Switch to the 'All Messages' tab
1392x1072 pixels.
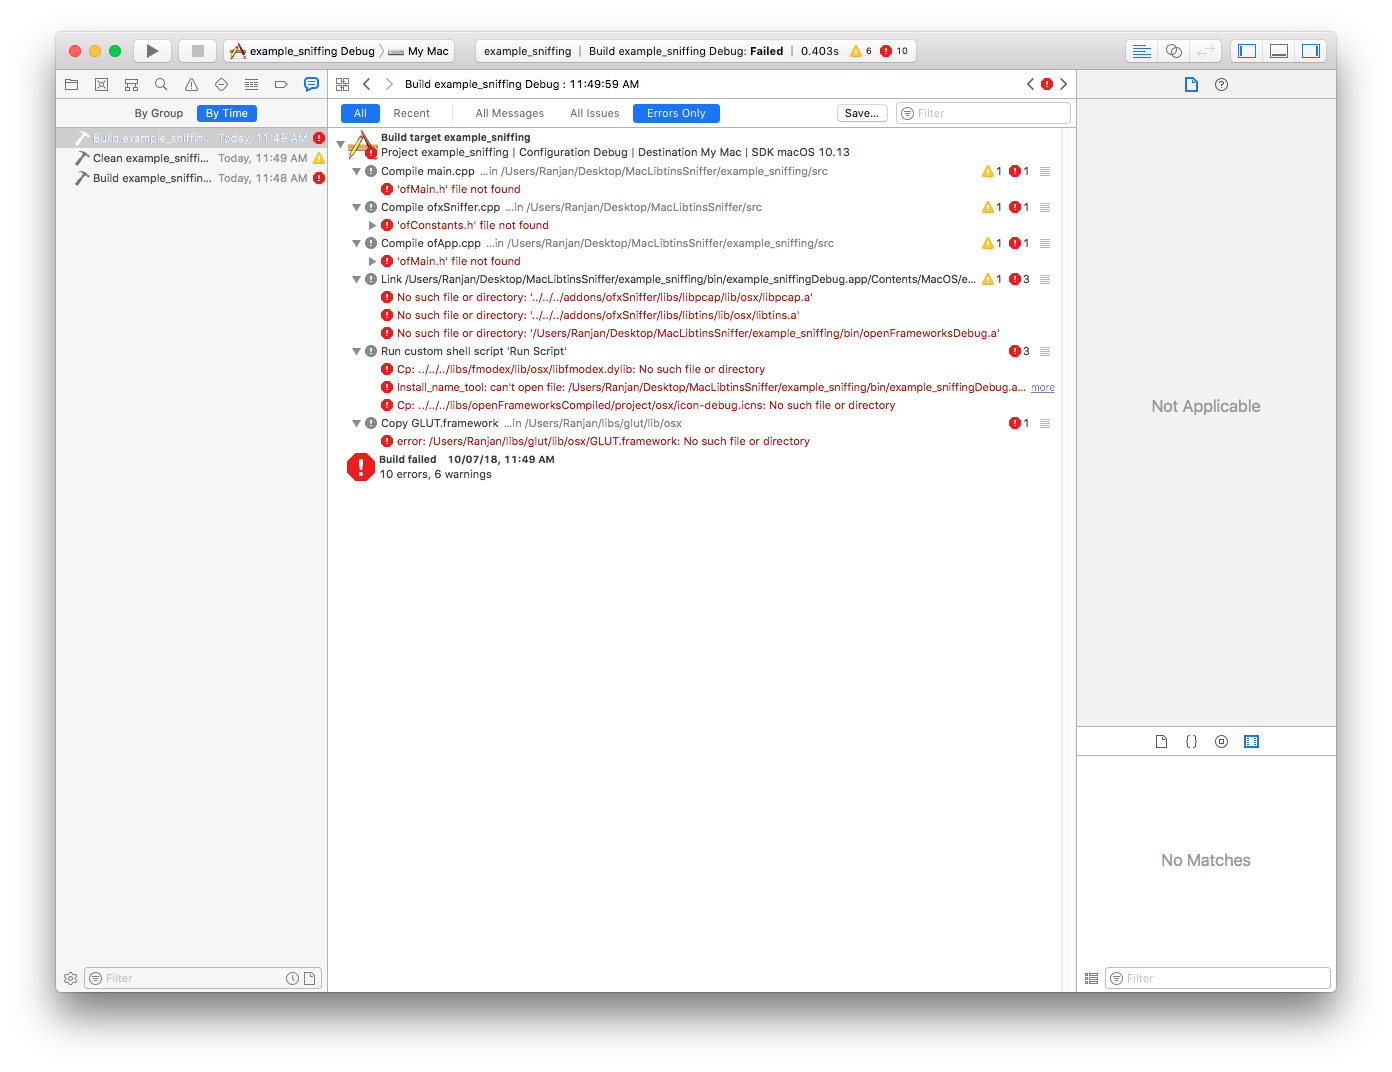pos(509,113)
